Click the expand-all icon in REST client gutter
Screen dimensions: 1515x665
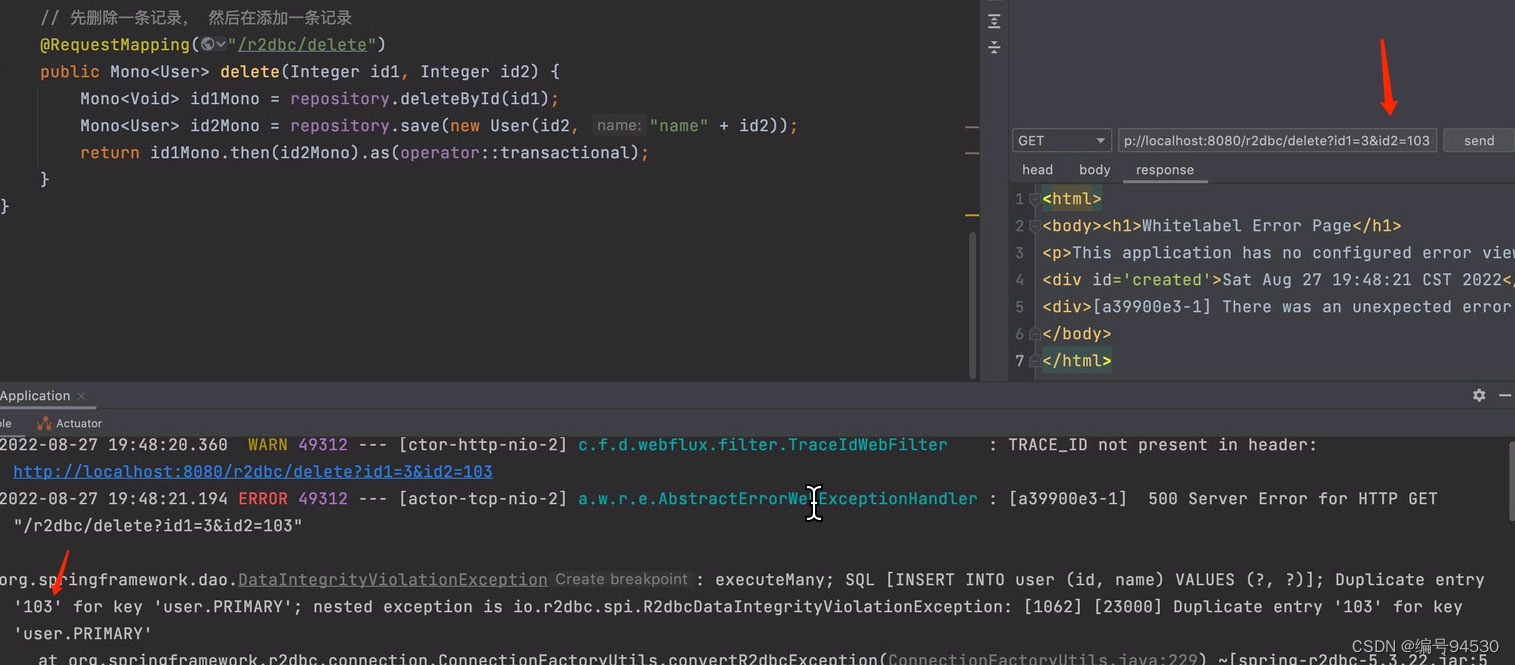tap(994, 21)
